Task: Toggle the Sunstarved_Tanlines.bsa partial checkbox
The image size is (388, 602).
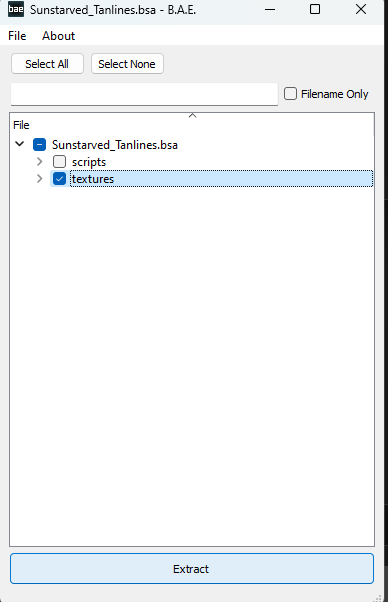Action: pyautogui.click(x=40, y=145)
